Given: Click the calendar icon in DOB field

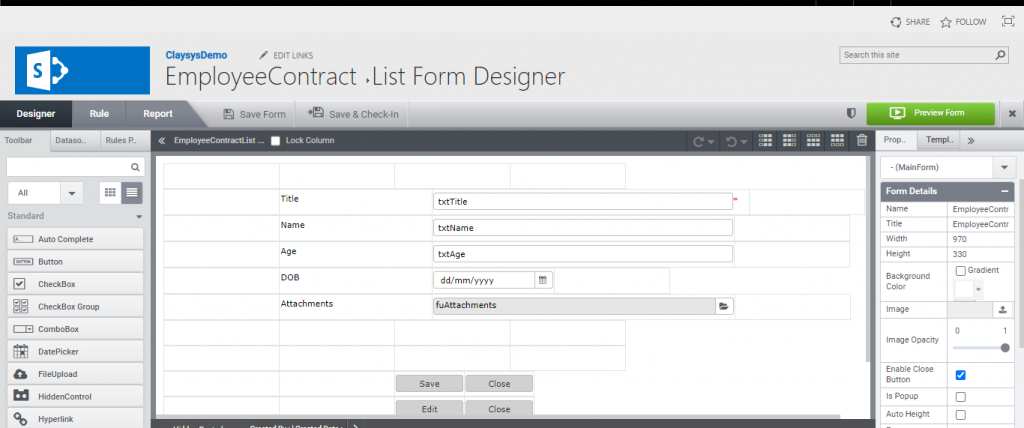Looking at the screenshot, I should point(543,280).
